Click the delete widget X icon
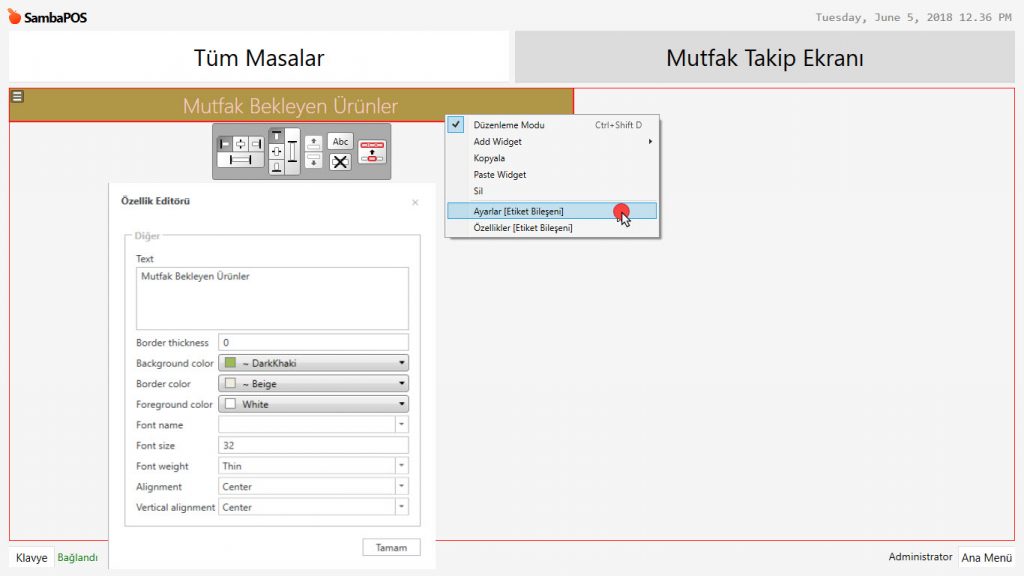The image size is (1024, 576). coord(341,162)
